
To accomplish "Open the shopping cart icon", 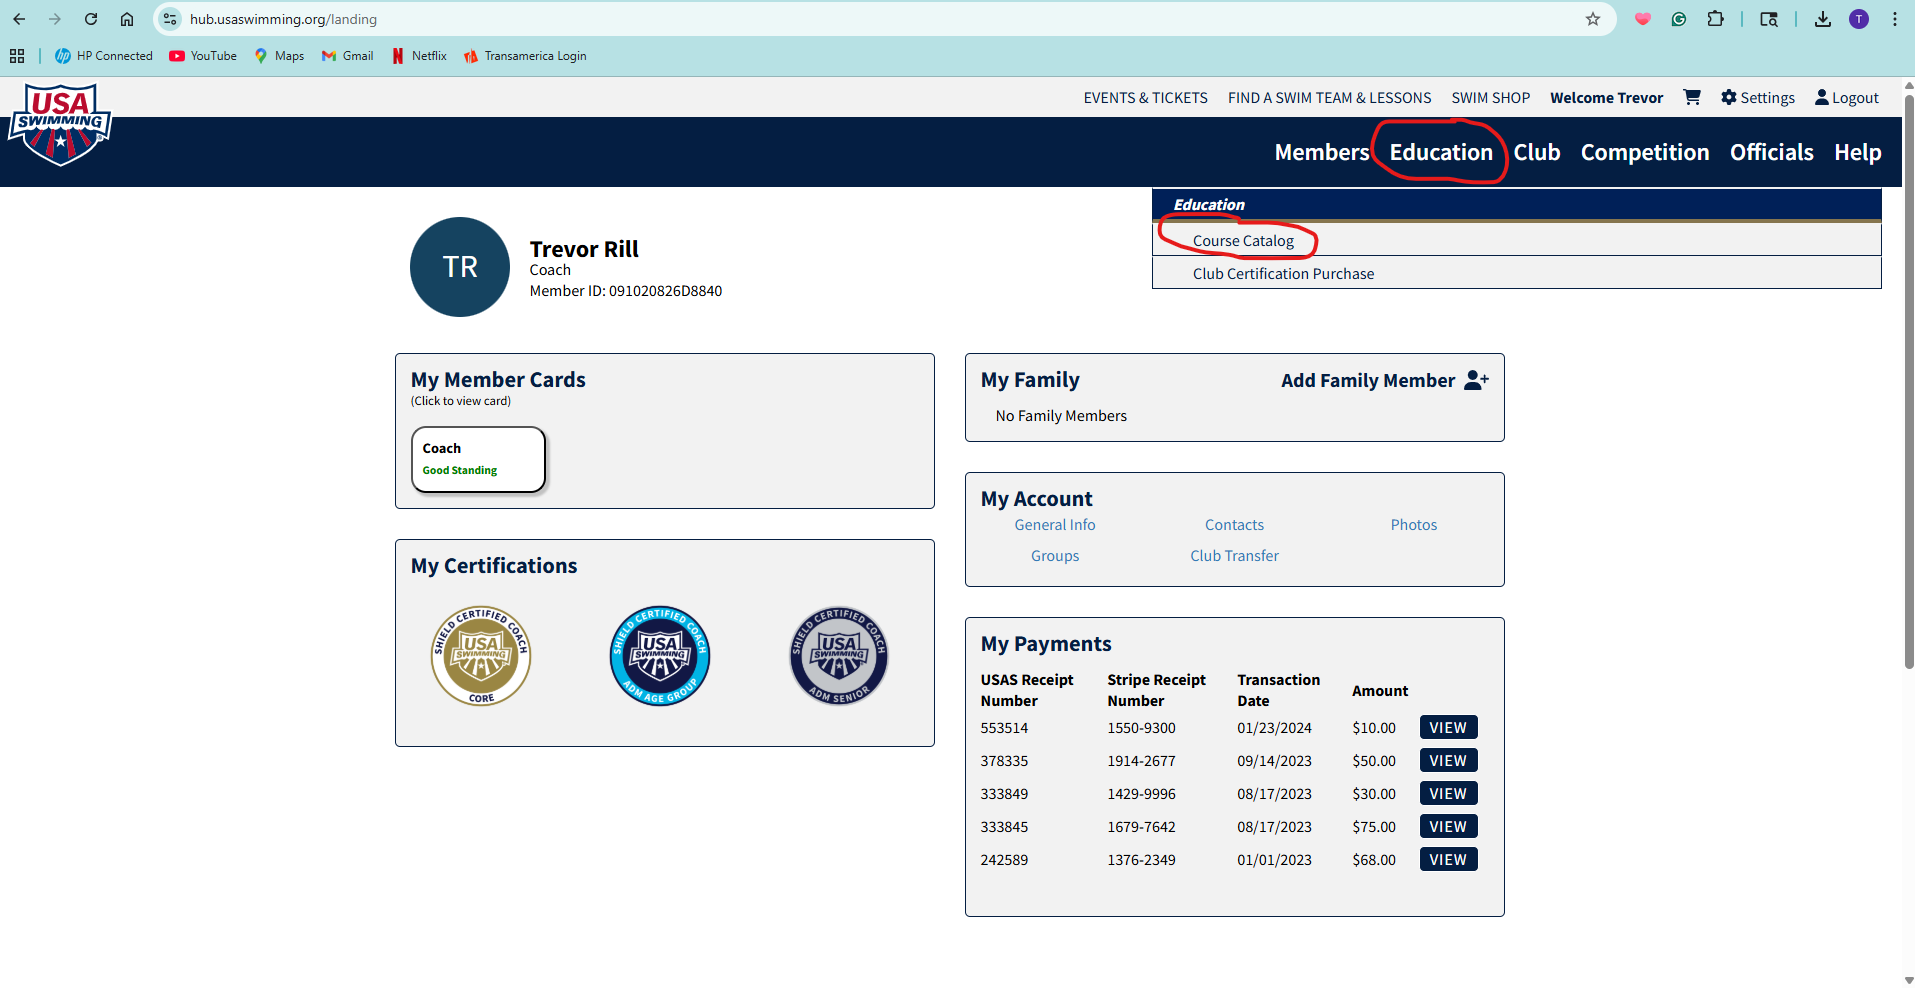I will pos(1692,97).
